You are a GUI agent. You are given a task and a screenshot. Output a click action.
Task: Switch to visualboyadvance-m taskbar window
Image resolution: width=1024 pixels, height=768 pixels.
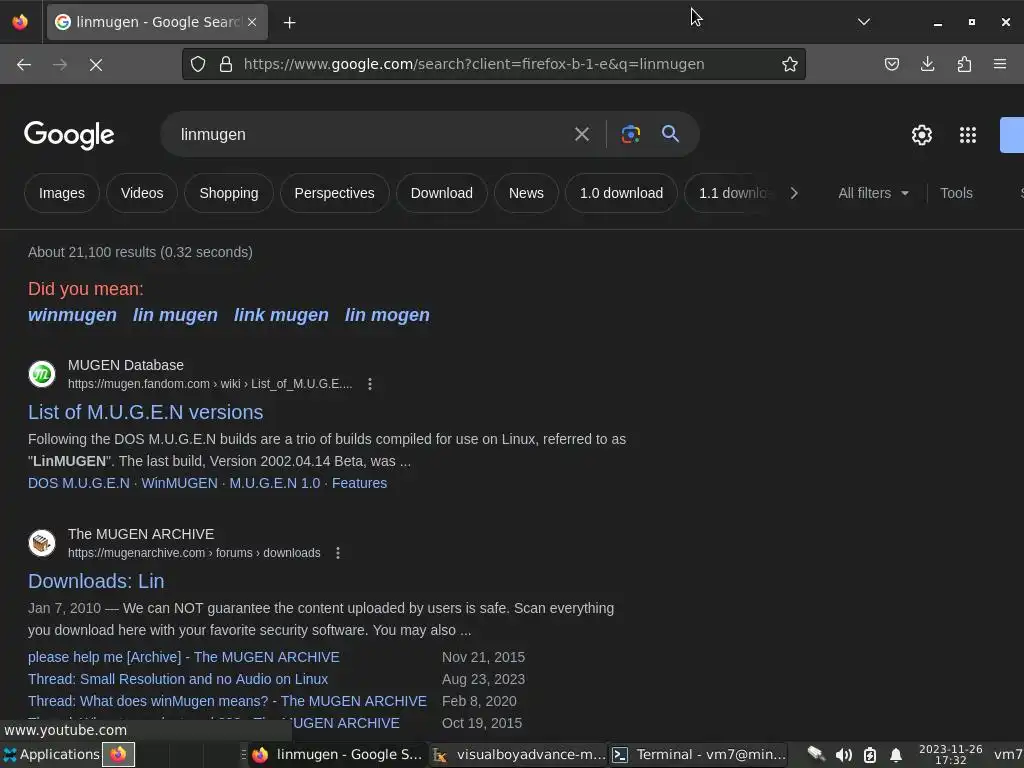520,754
